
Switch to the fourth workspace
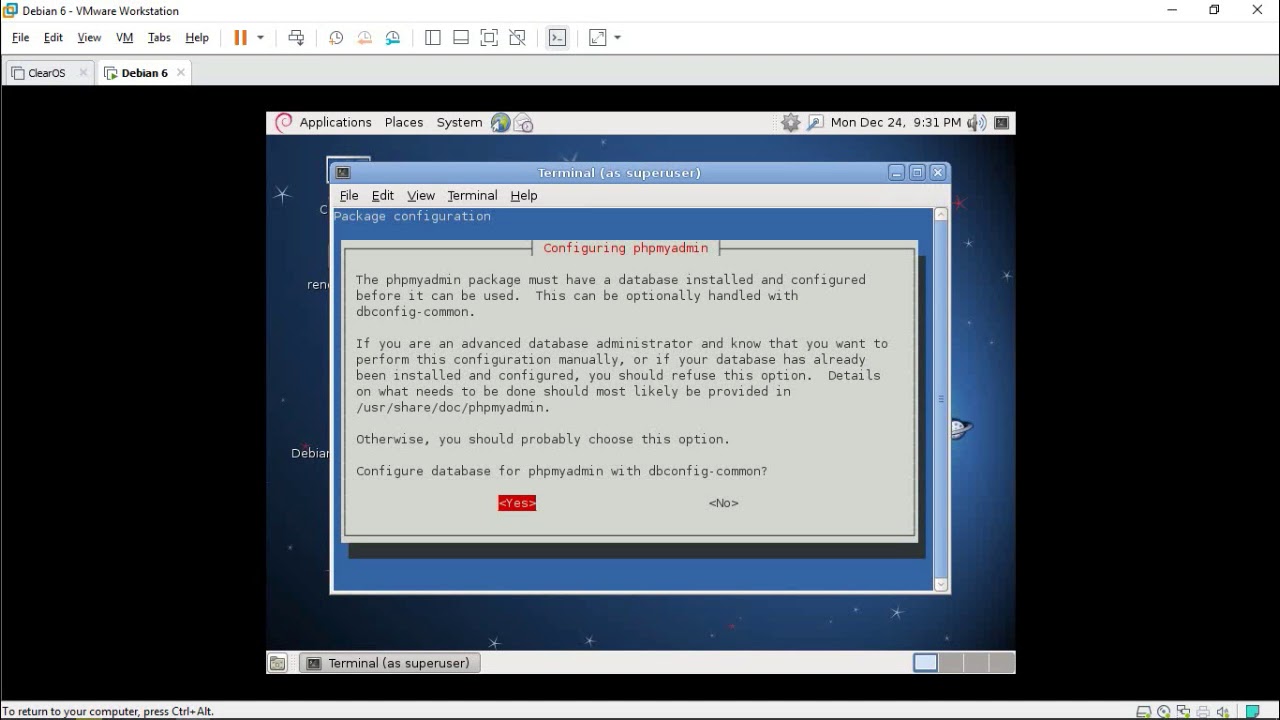click(x=1001, y=663)
